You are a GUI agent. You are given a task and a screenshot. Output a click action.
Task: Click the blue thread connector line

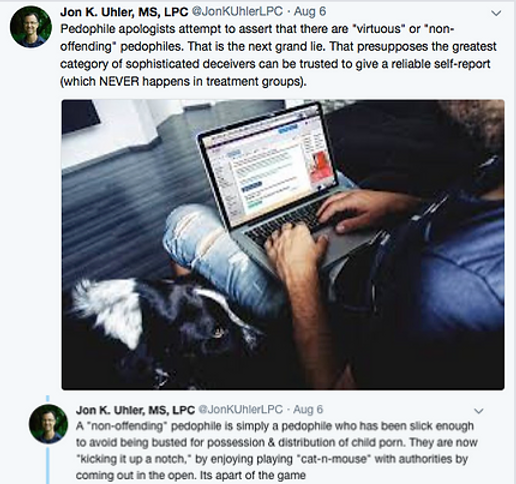[48, 466]
